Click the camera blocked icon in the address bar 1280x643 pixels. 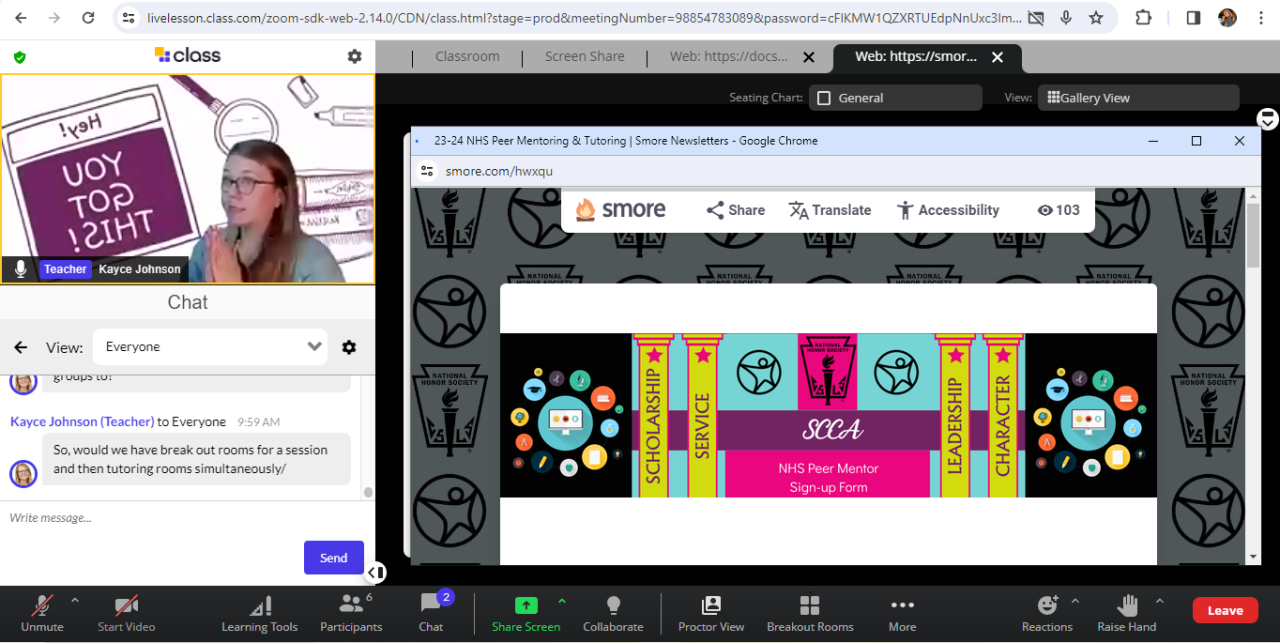coord(1036,18)
